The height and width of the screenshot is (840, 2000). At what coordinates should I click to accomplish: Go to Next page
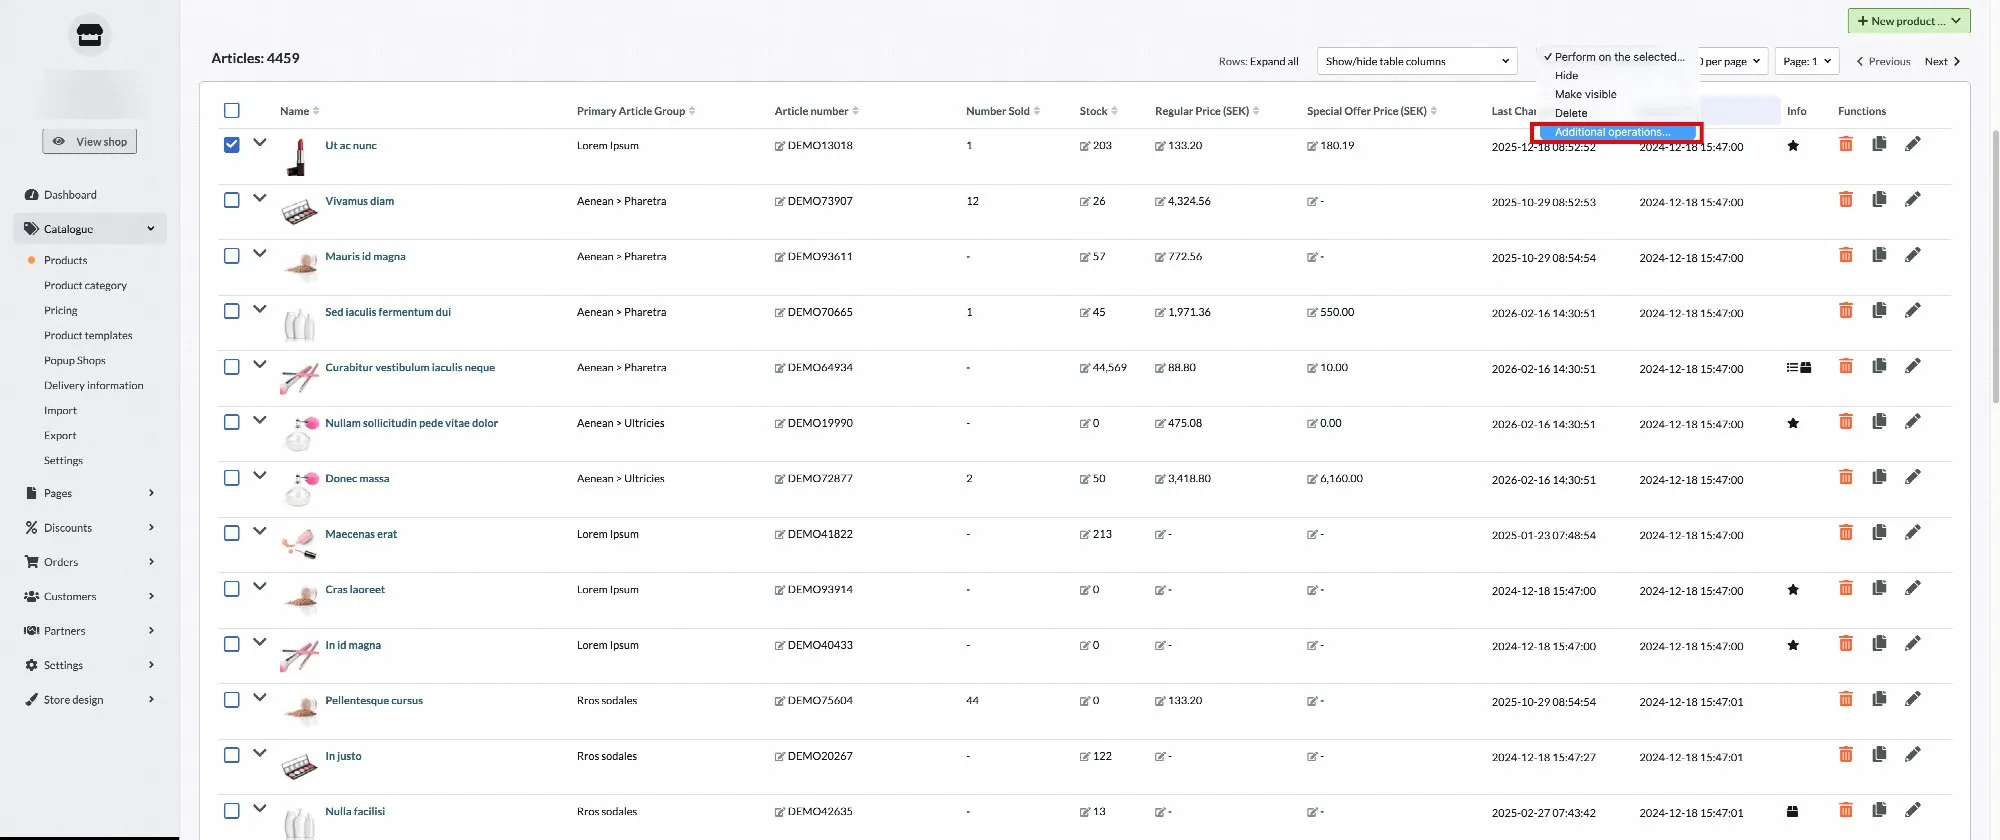click(1943, 61)
